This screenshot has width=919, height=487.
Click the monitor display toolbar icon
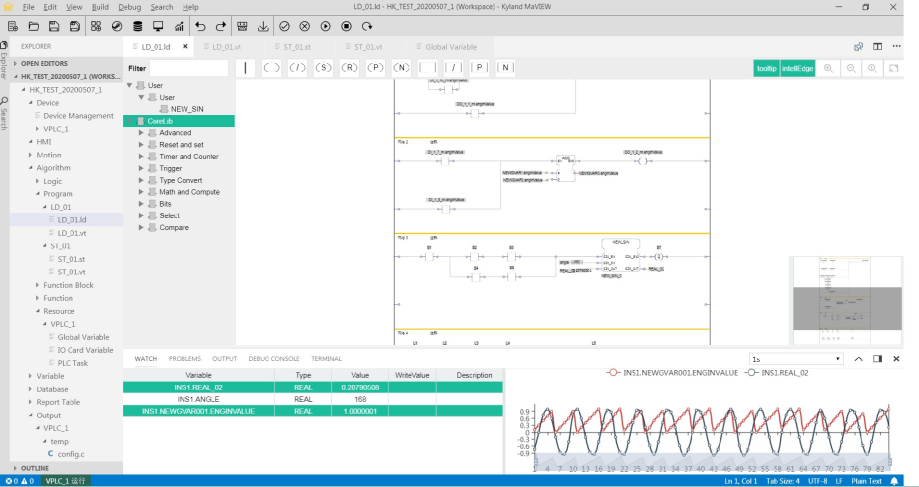click(158, 26)
